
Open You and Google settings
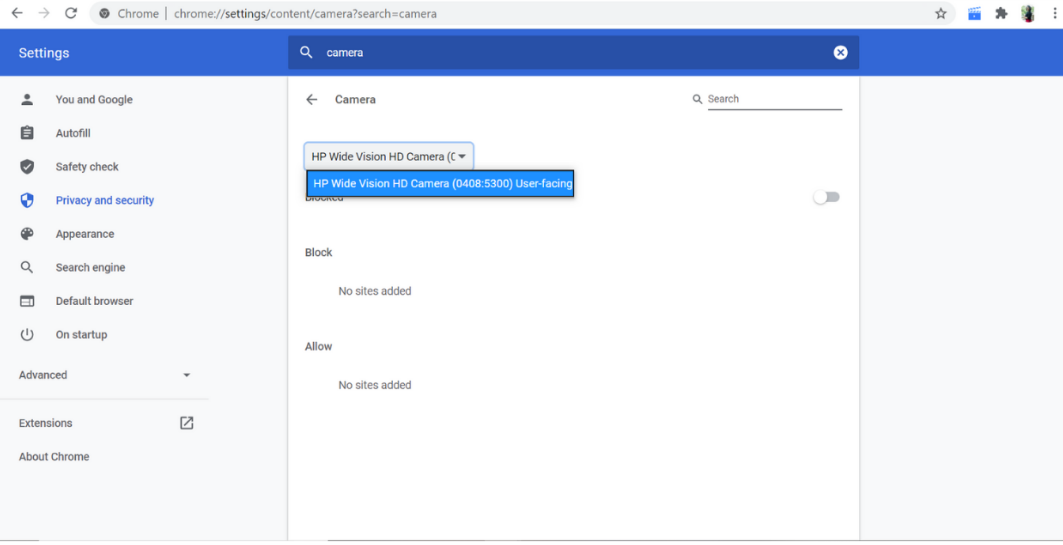click(94, 100)
